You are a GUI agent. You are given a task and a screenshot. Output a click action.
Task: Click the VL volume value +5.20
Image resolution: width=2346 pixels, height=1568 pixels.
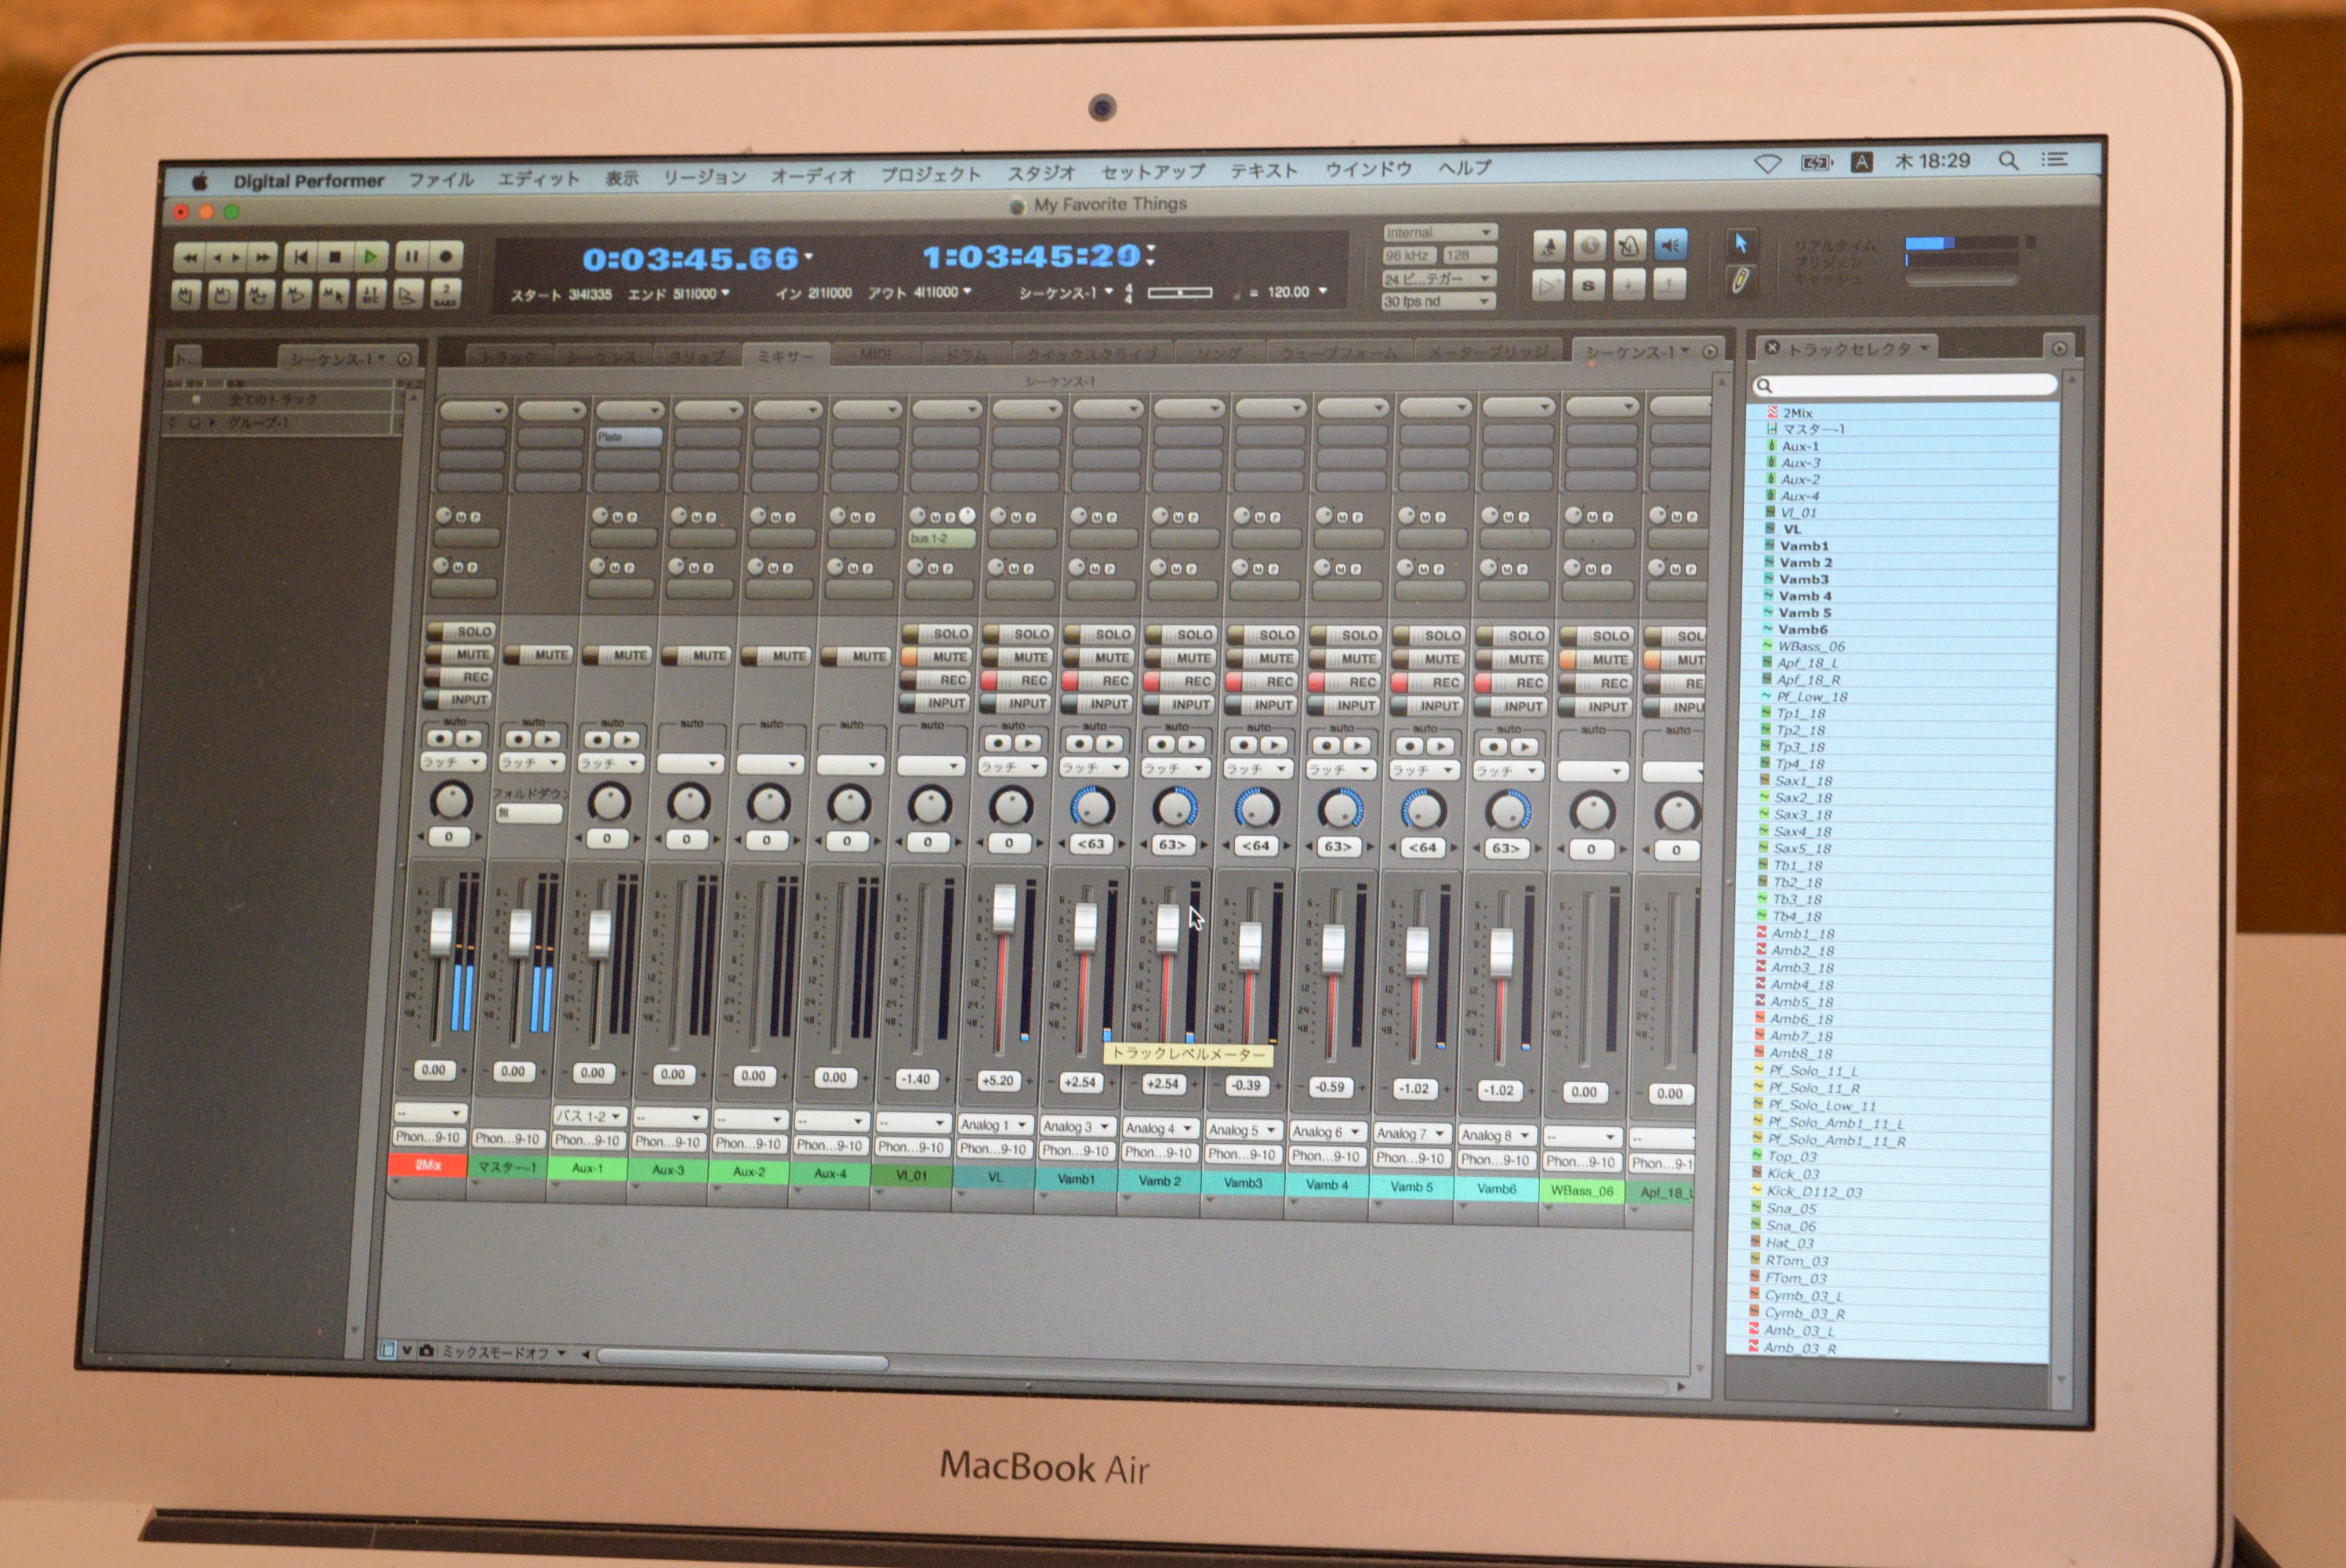point(997,1080)
